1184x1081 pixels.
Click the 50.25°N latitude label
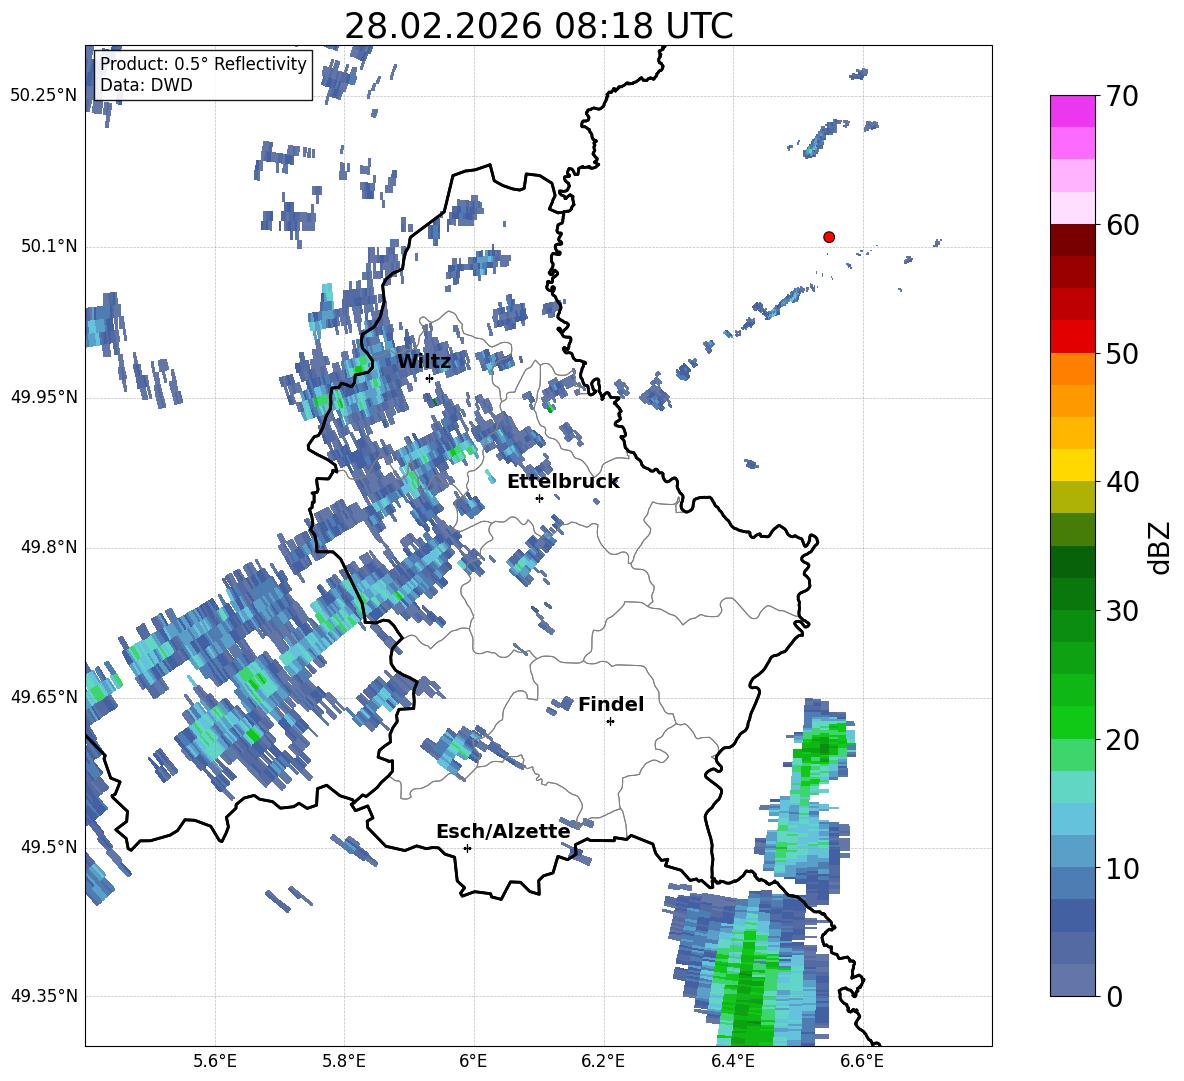[x=44, y=96]
